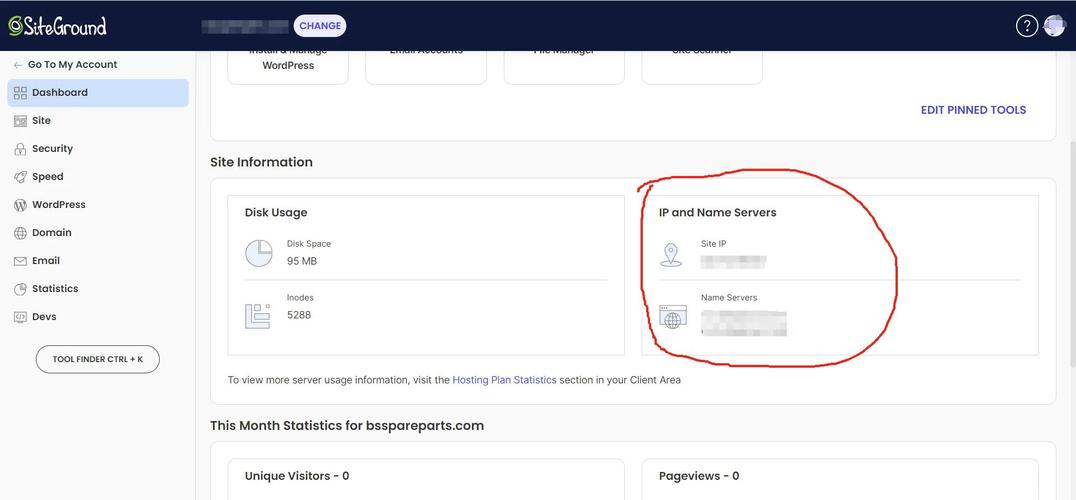Click the Dashboard grid icon
This screenshot has width=1076, height=500.
[20, 93]
